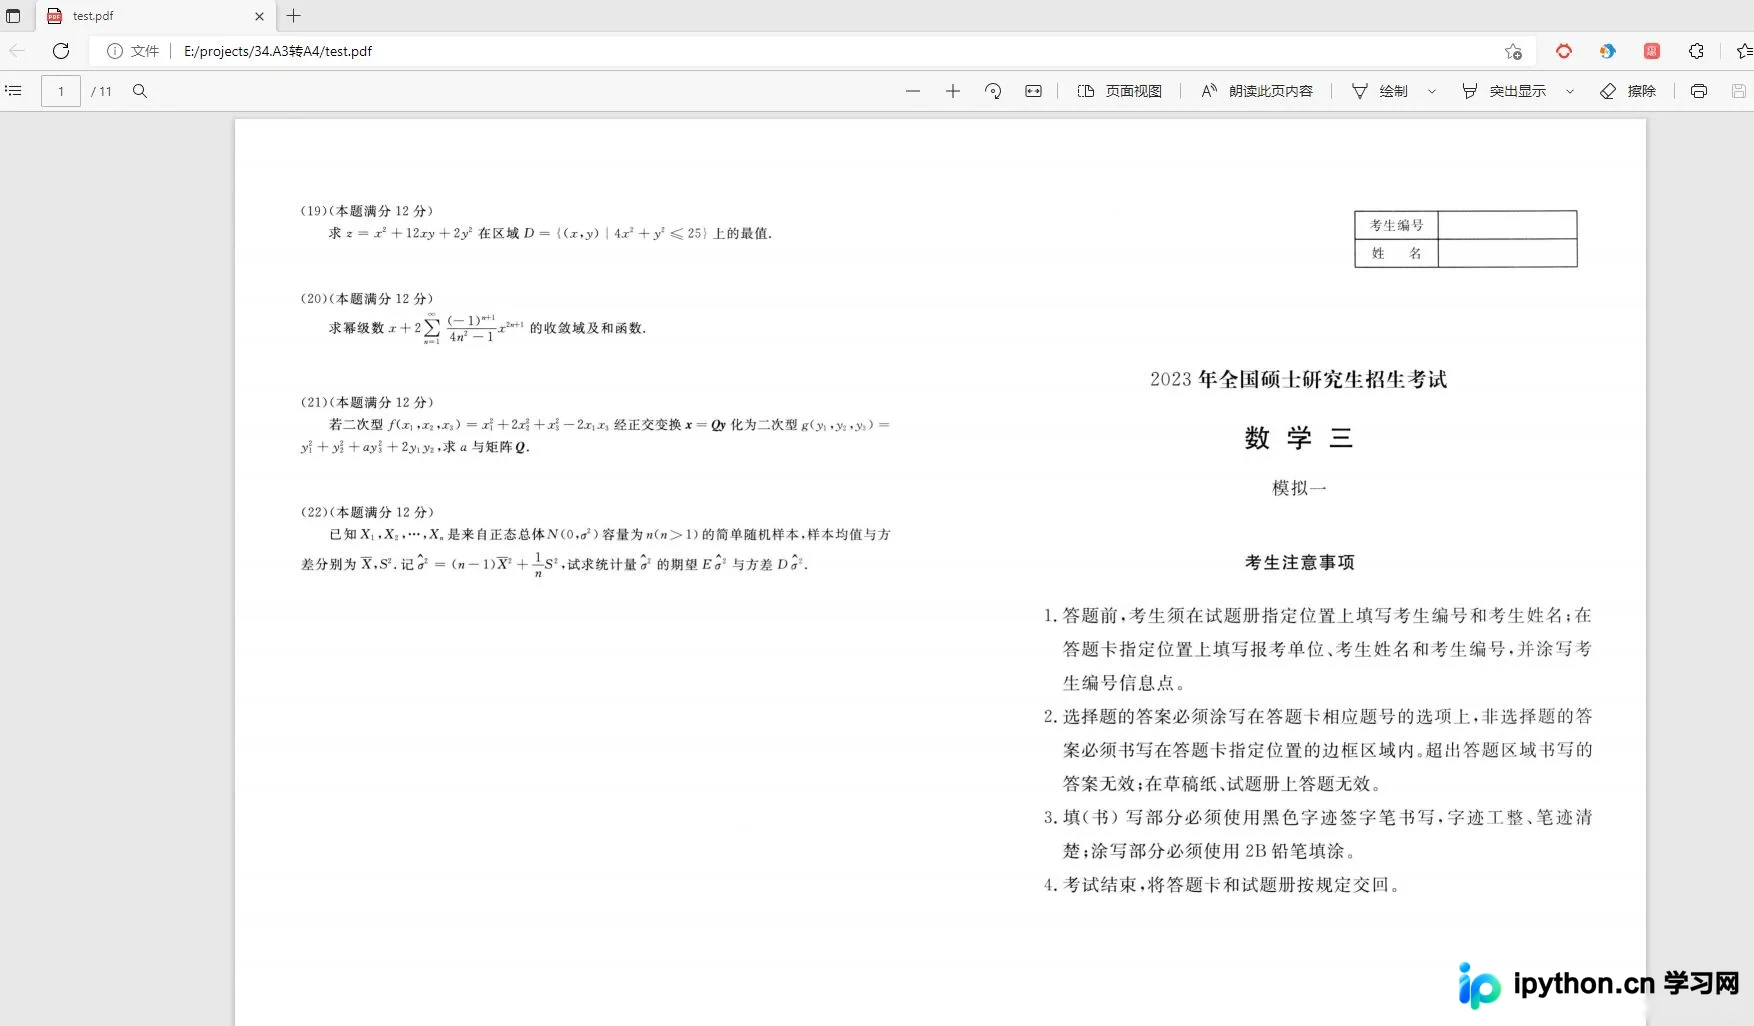Screen dimensions: 1754x1026
Task: Open the table of contents sidebar
Action: (x=13, y=91)
